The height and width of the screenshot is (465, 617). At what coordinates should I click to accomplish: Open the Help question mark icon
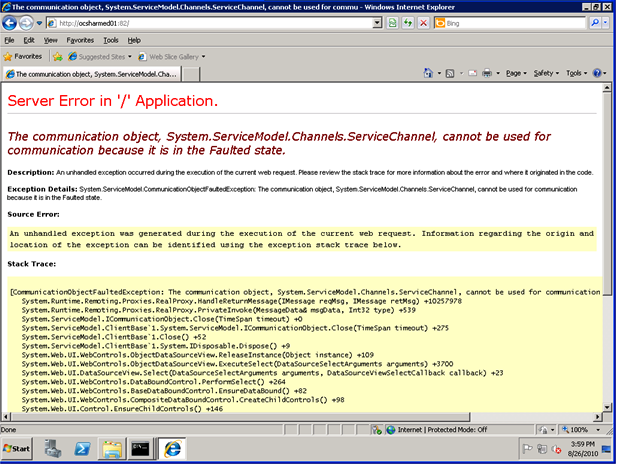click(597, 74)
